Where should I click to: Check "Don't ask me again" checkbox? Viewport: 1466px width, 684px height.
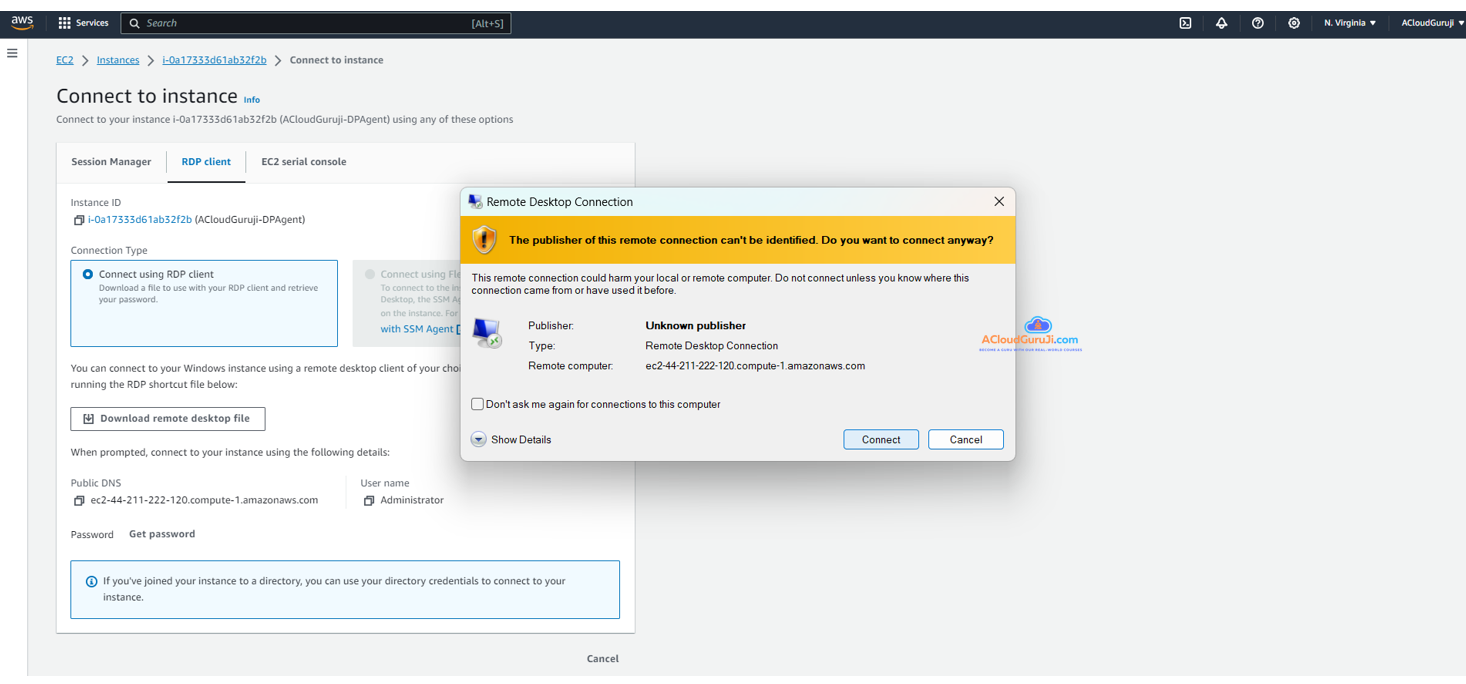[x=477, y=404]
